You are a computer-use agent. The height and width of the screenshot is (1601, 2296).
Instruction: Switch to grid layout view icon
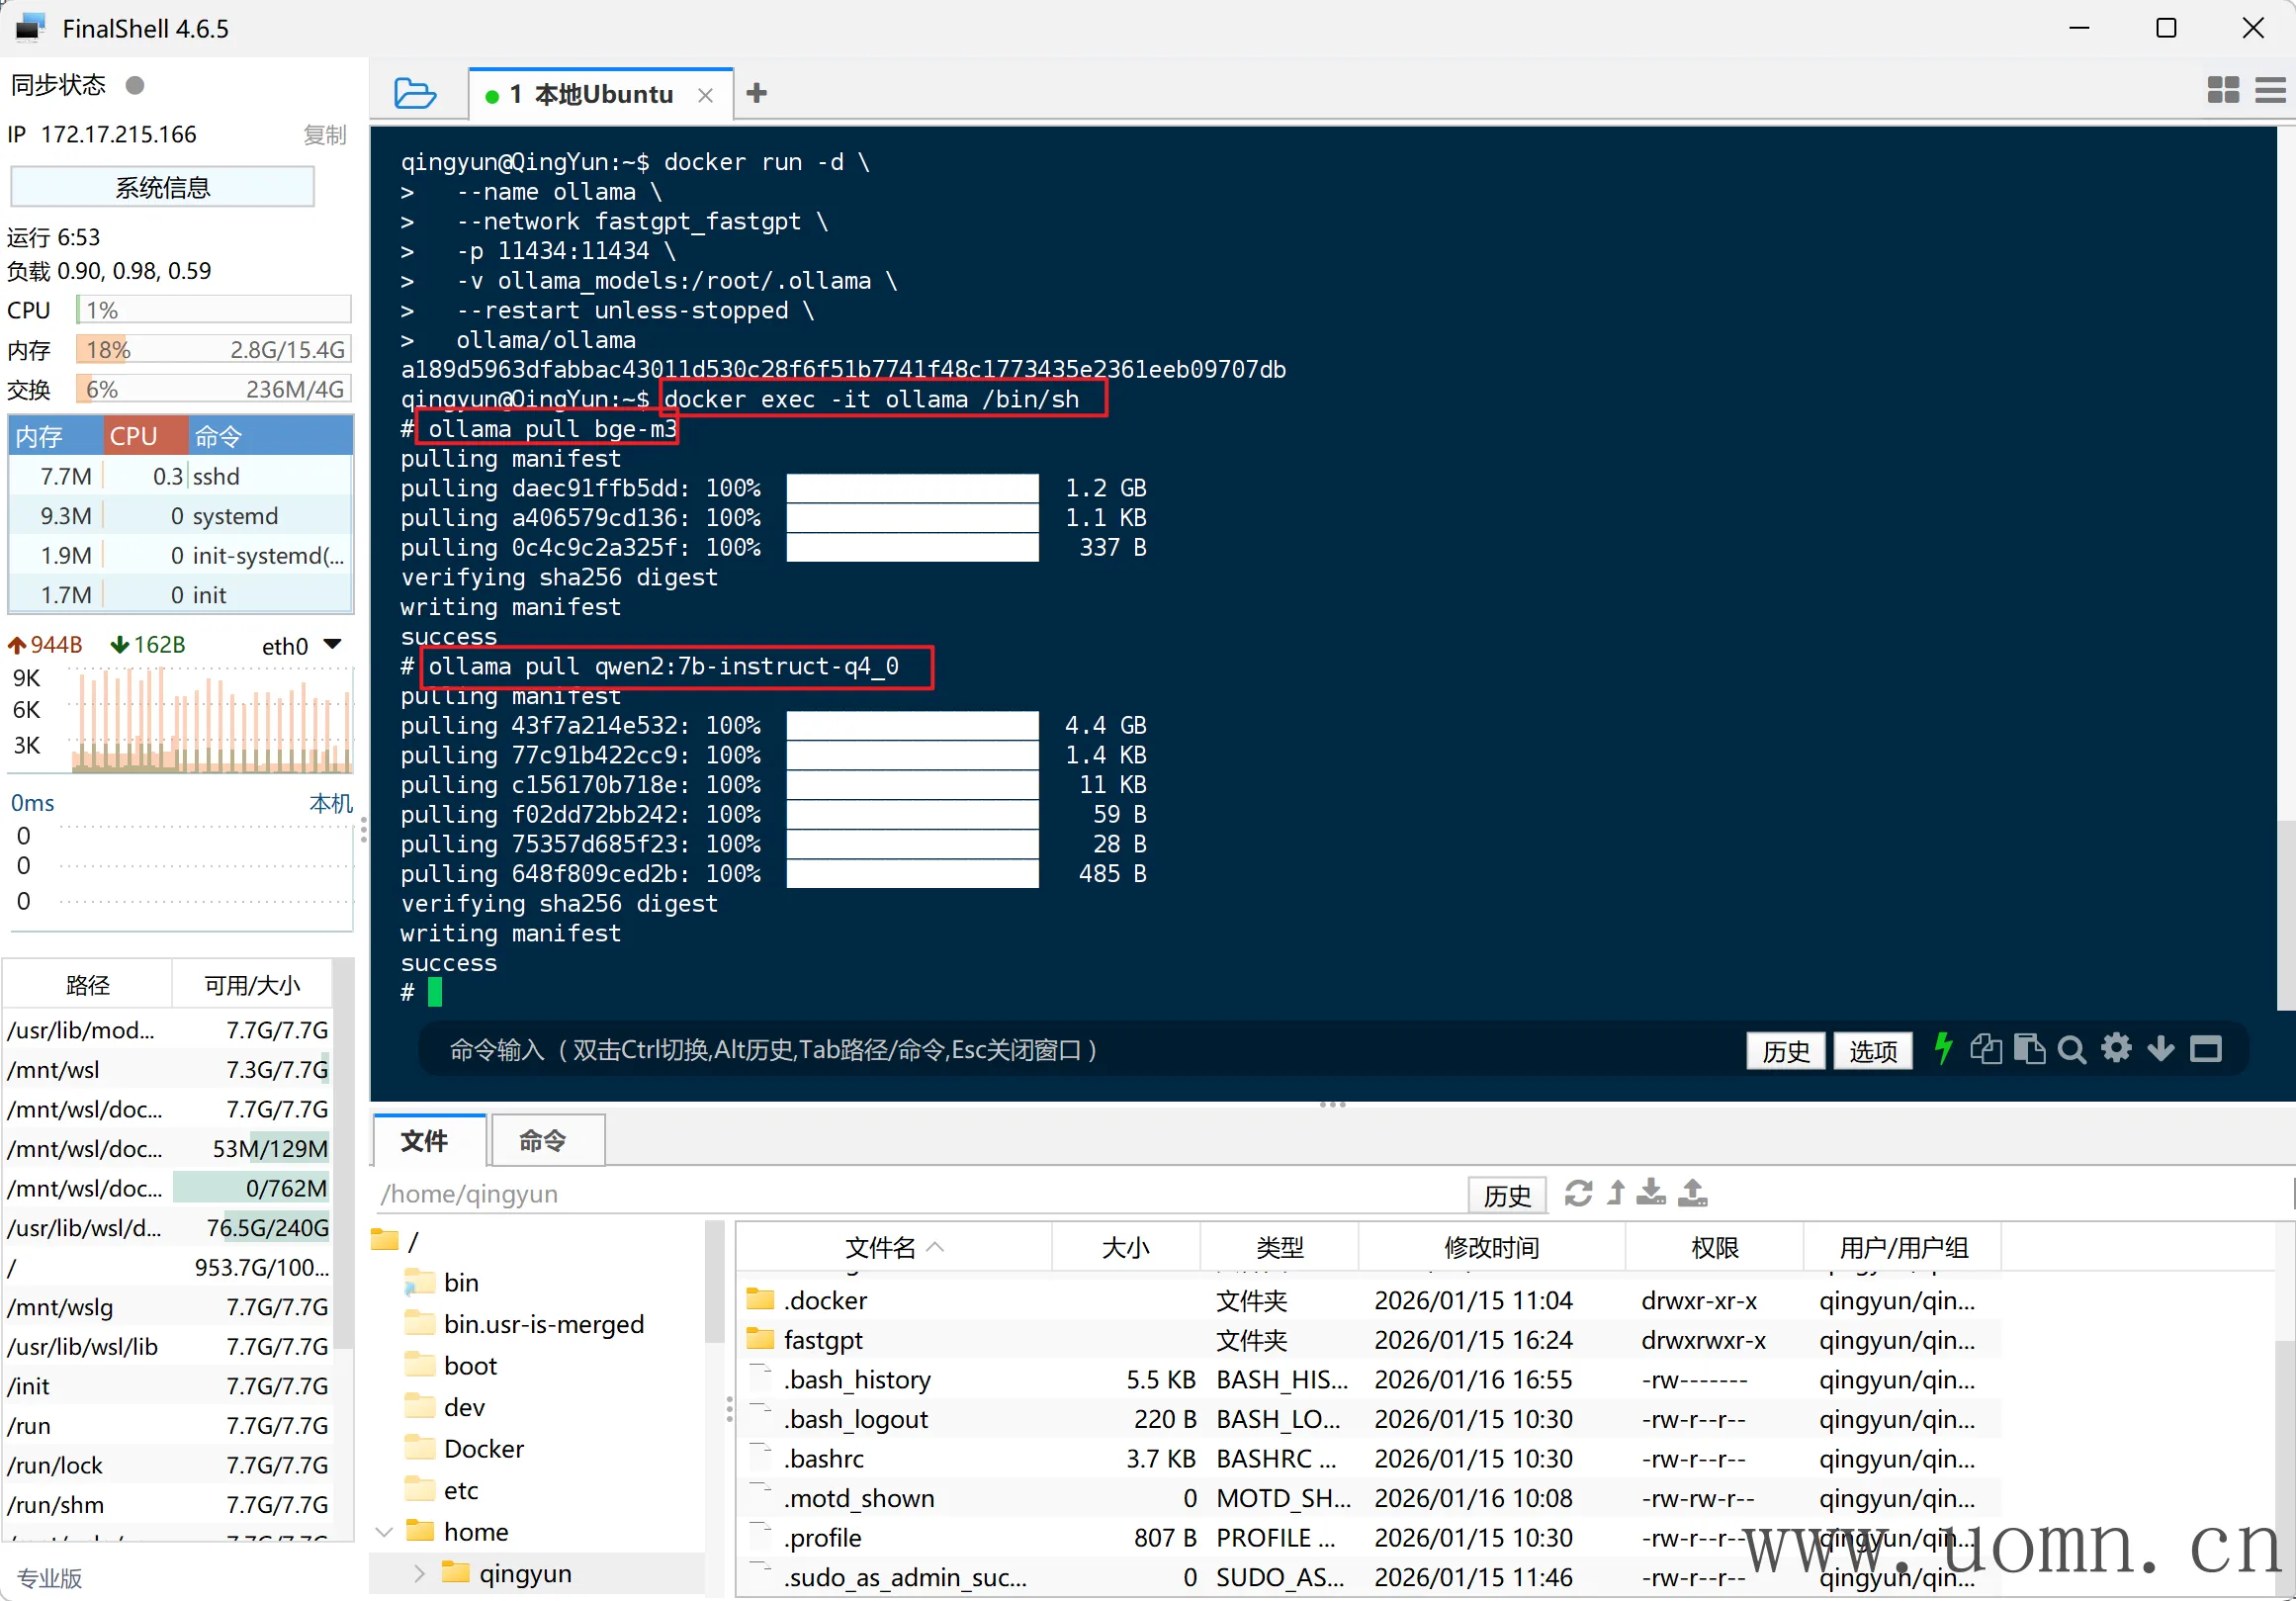[x=2223, y=91]
